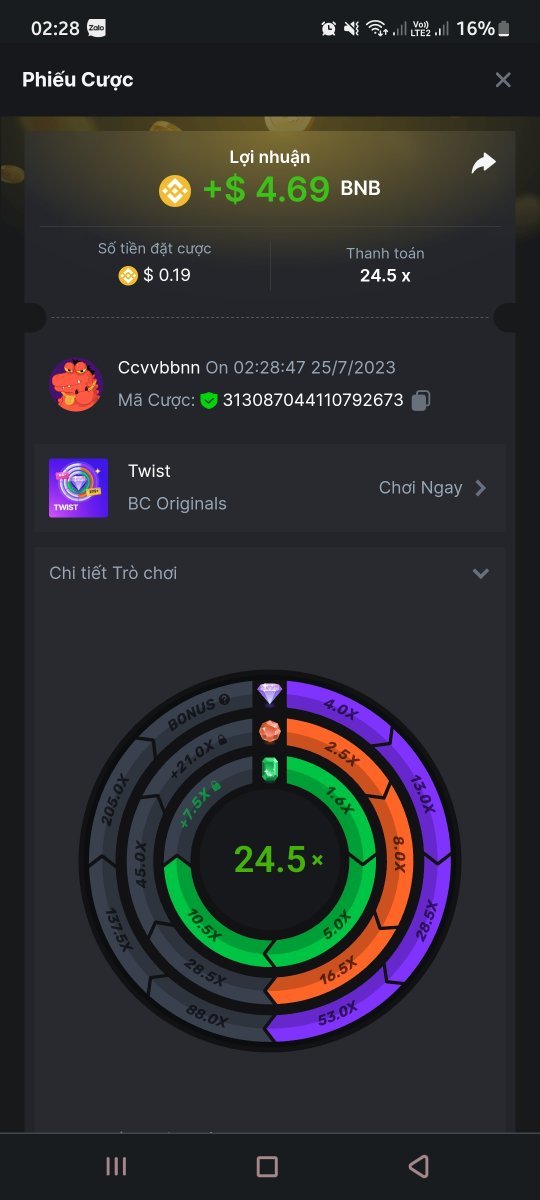Tap the share arrow icon
The width and height of the screenshot is (540, 1200).
coord(484,163)
